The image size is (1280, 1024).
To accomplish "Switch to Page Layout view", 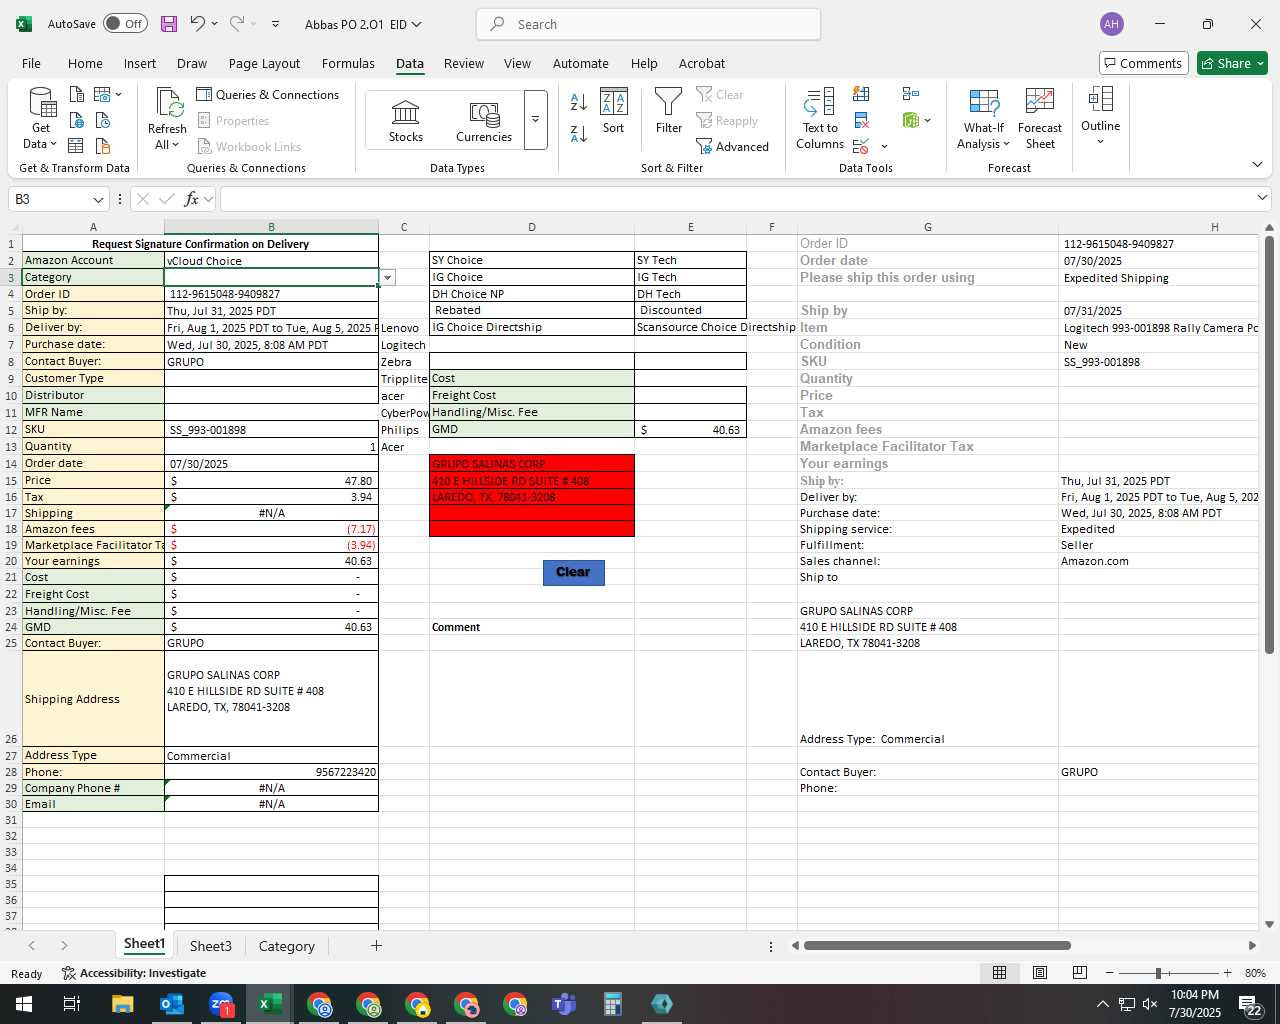I will 1040,973.
